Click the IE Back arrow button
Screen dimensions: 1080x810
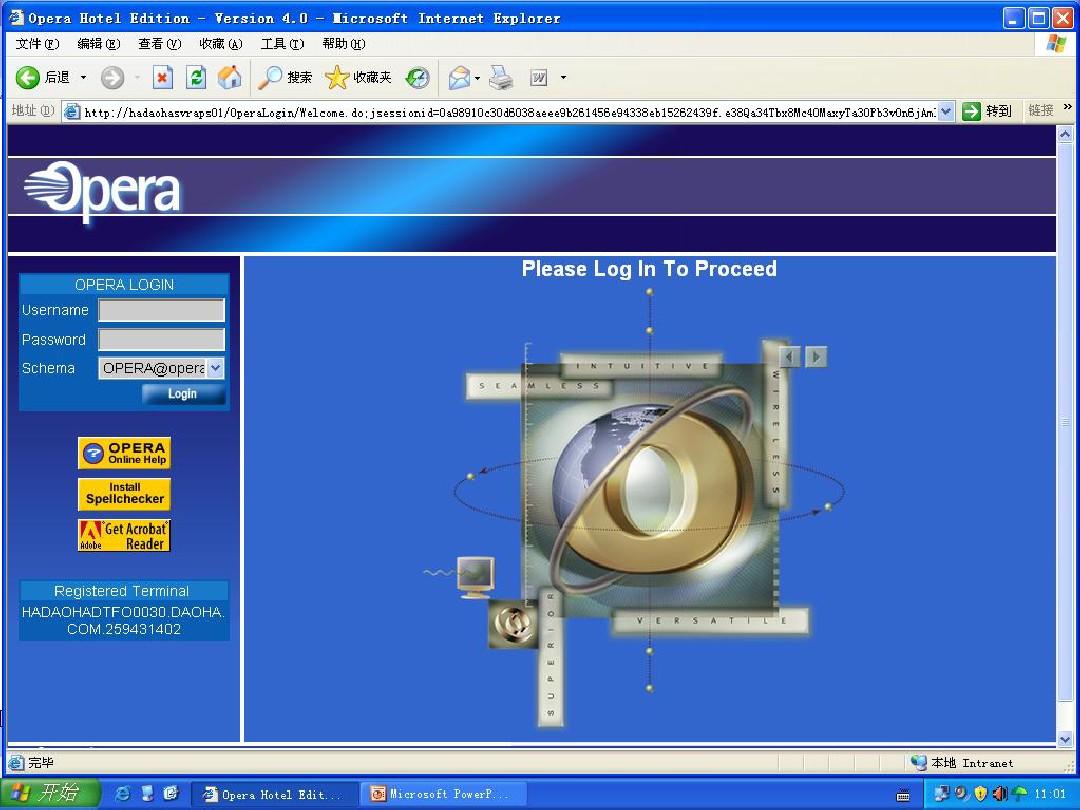tap(28, 77)
